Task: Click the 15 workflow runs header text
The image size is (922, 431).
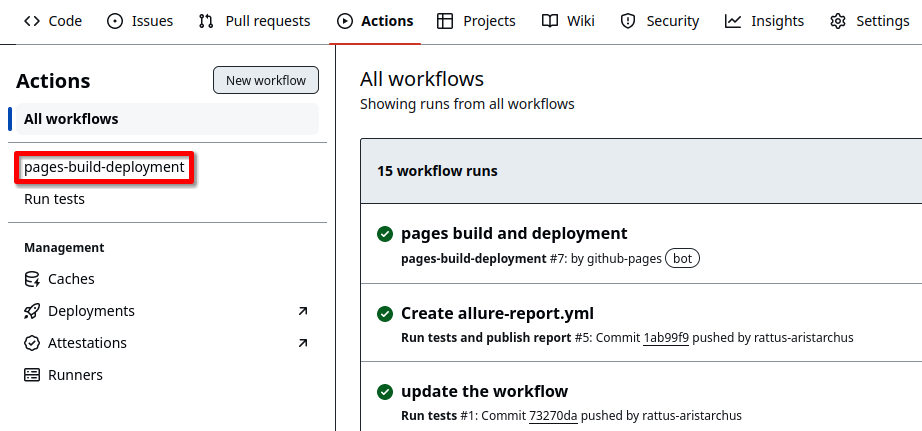Action: click(x=437, y=171)
